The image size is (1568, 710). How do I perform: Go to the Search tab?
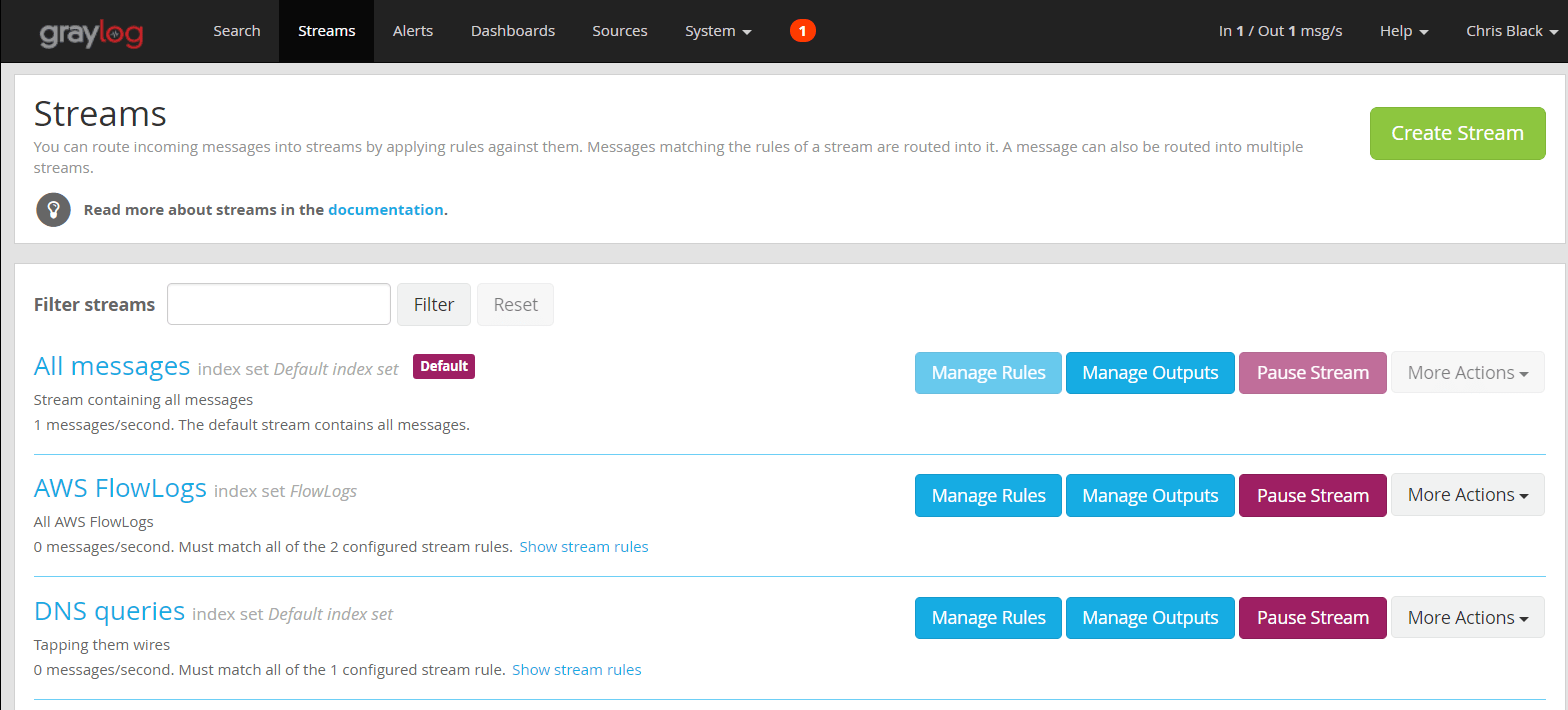point(237,31)
